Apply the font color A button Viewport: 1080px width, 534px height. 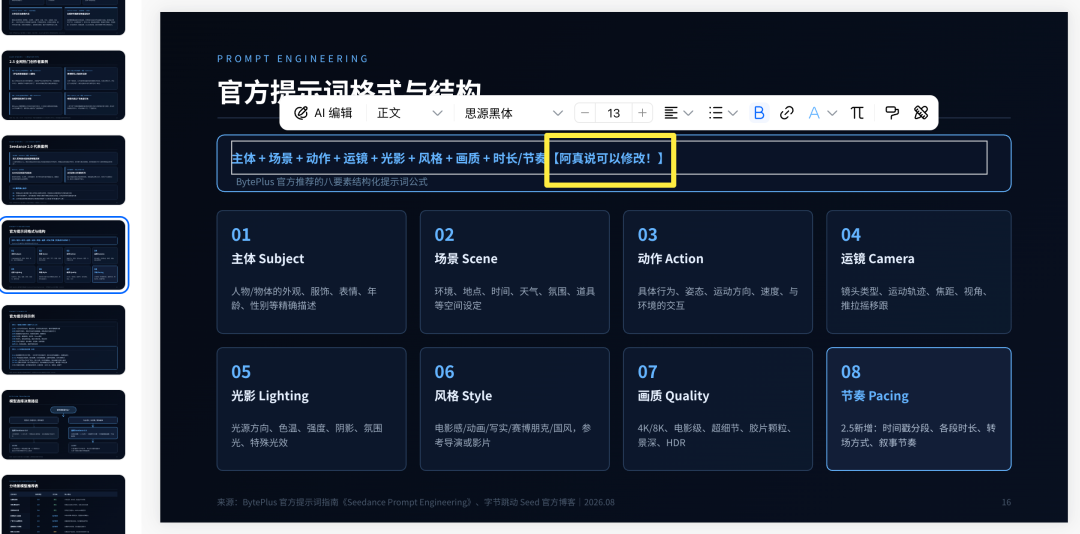(x=814, y=113)
